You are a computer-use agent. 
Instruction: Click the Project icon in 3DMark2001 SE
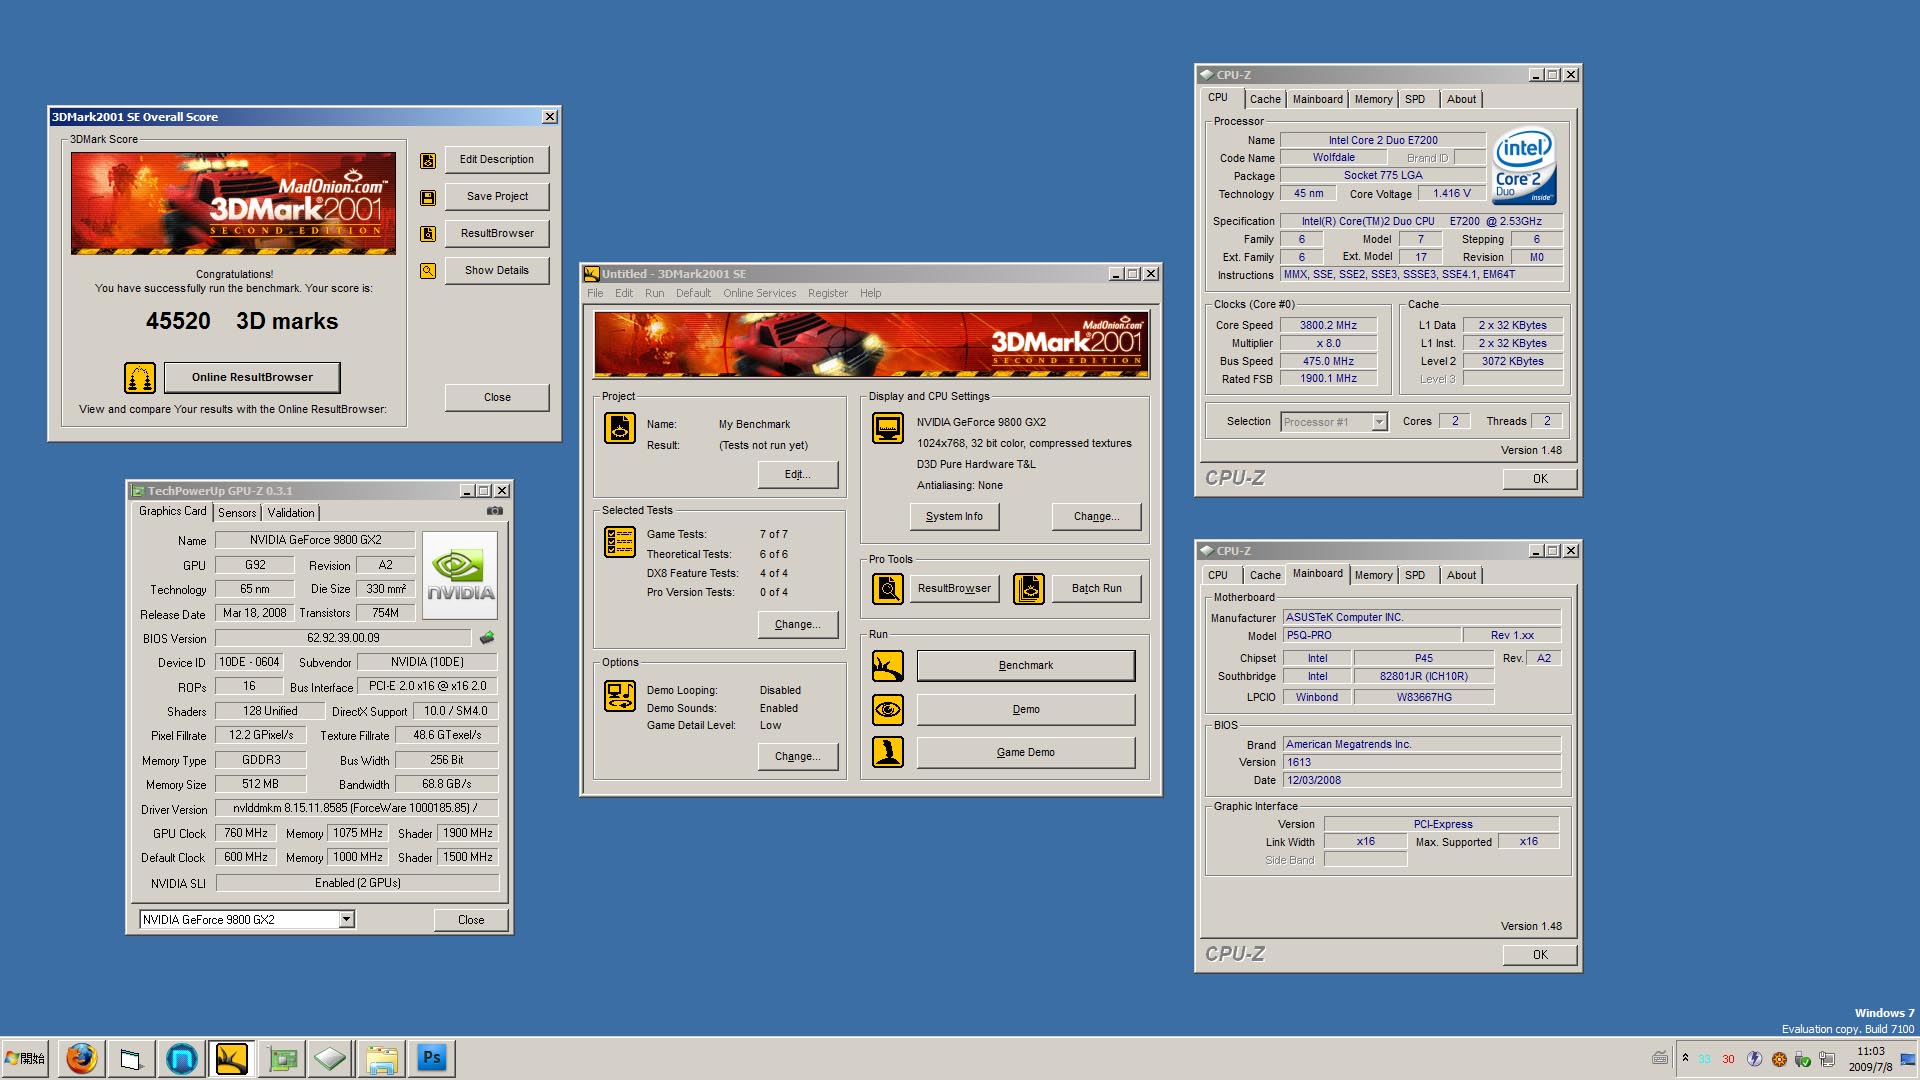[x=620, y=428]
